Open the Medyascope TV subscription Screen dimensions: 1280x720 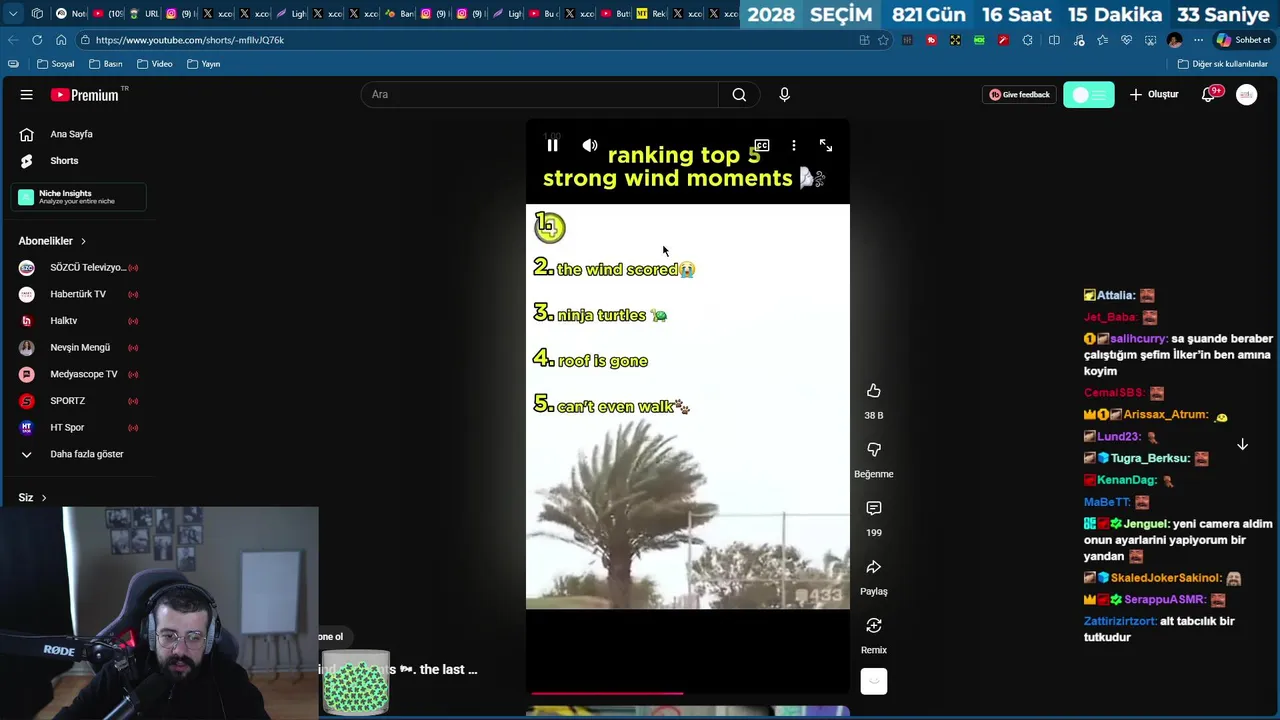[78, 374]
